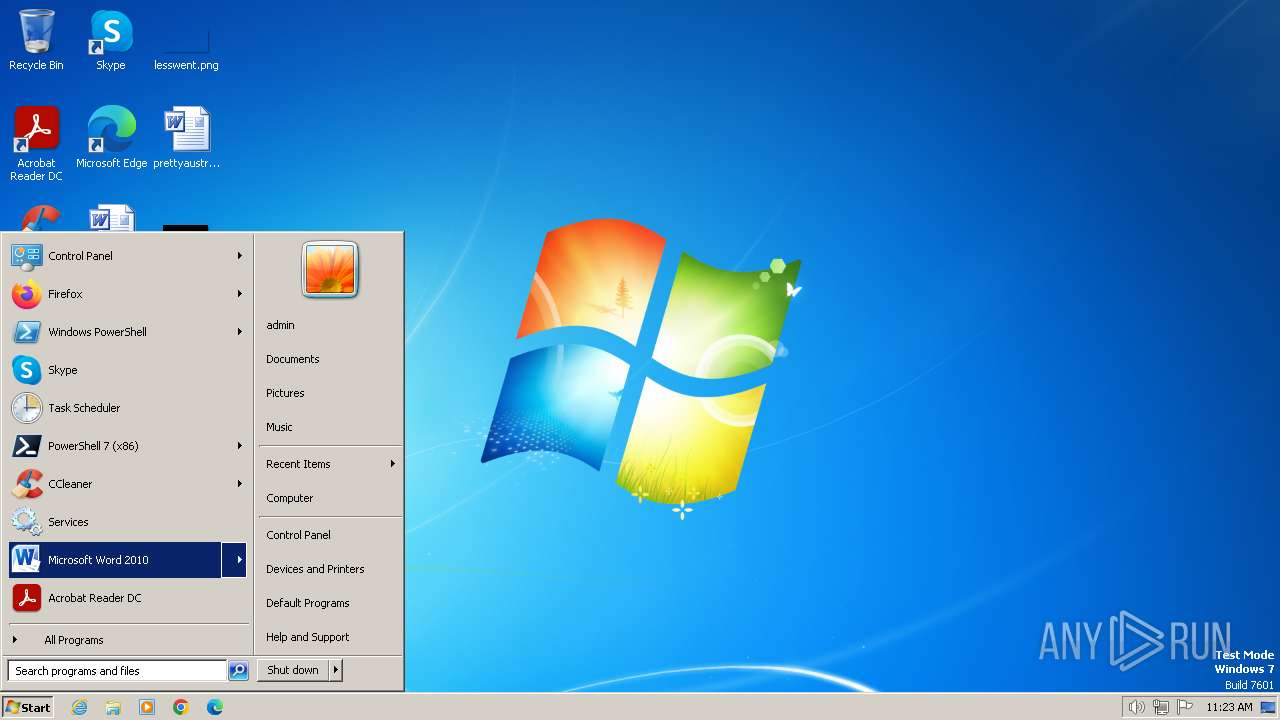Launch Acrobat Reader DC from Start menu
Screen dimensions: 1280x720
tap(126, 598)
